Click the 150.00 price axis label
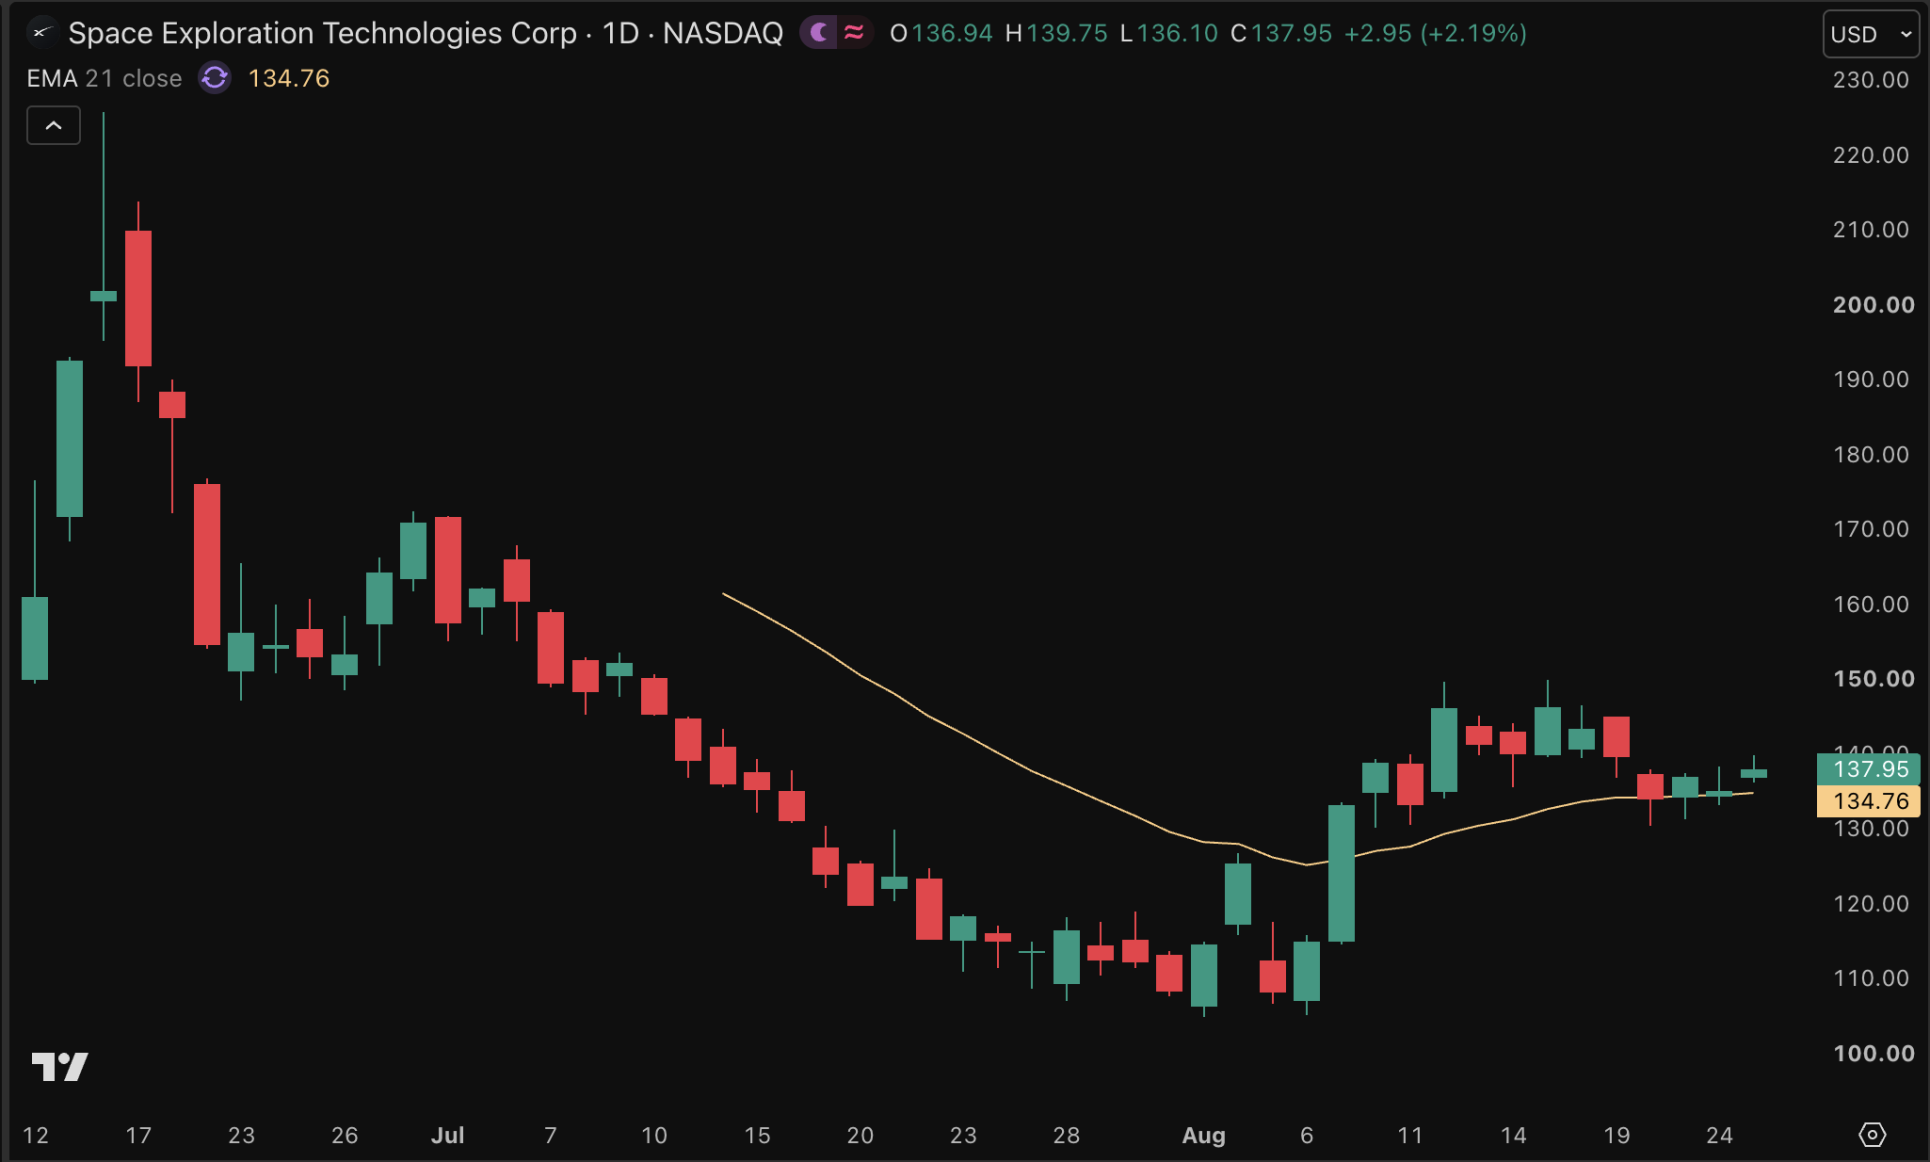 click(x=1873, y=679)
